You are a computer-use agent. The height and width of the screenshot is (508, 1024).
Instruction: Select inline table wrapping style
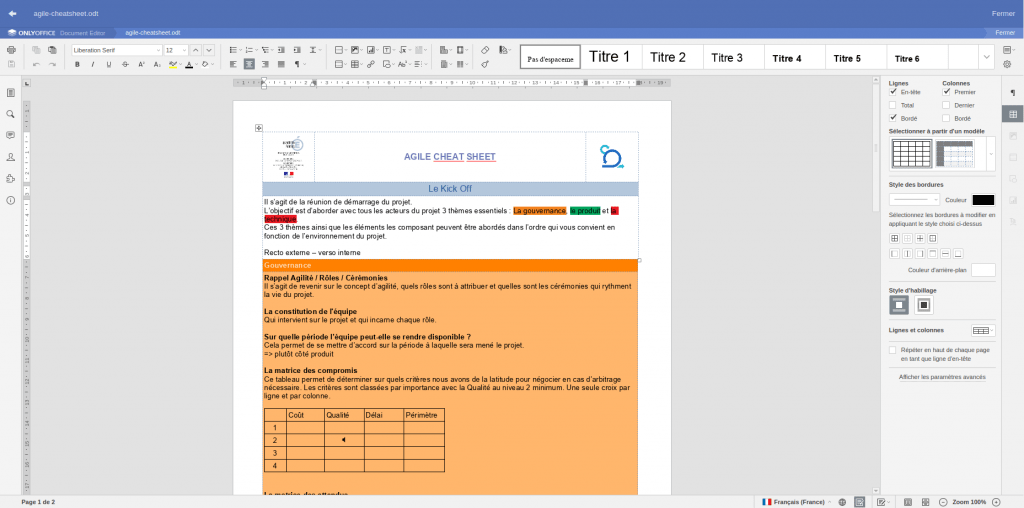pos(899,305)
